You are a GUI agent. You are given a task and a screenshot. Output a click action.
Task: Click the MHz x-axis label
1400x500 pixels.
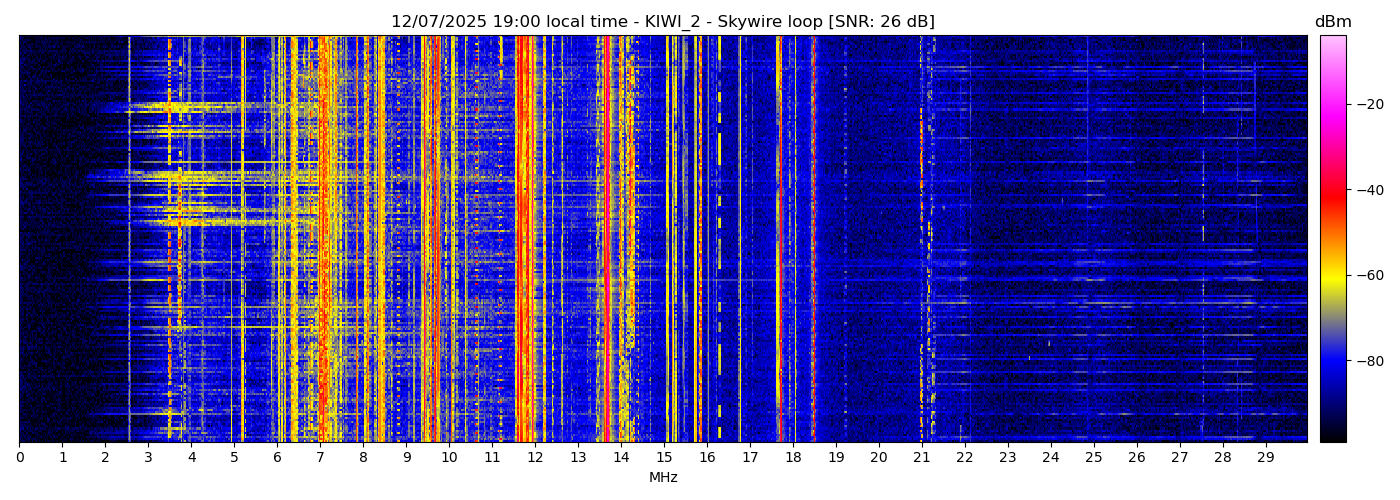pos(662,478)
